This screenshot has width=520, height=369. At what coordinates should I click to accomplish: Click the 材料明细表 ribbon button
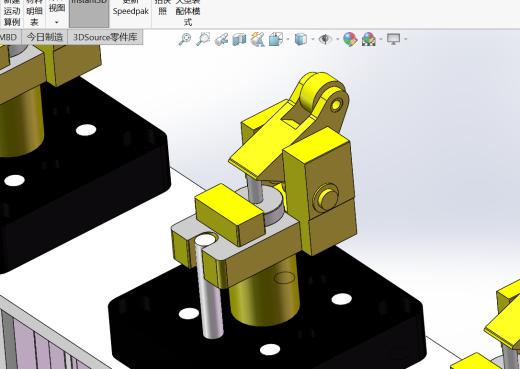point(34,13)
